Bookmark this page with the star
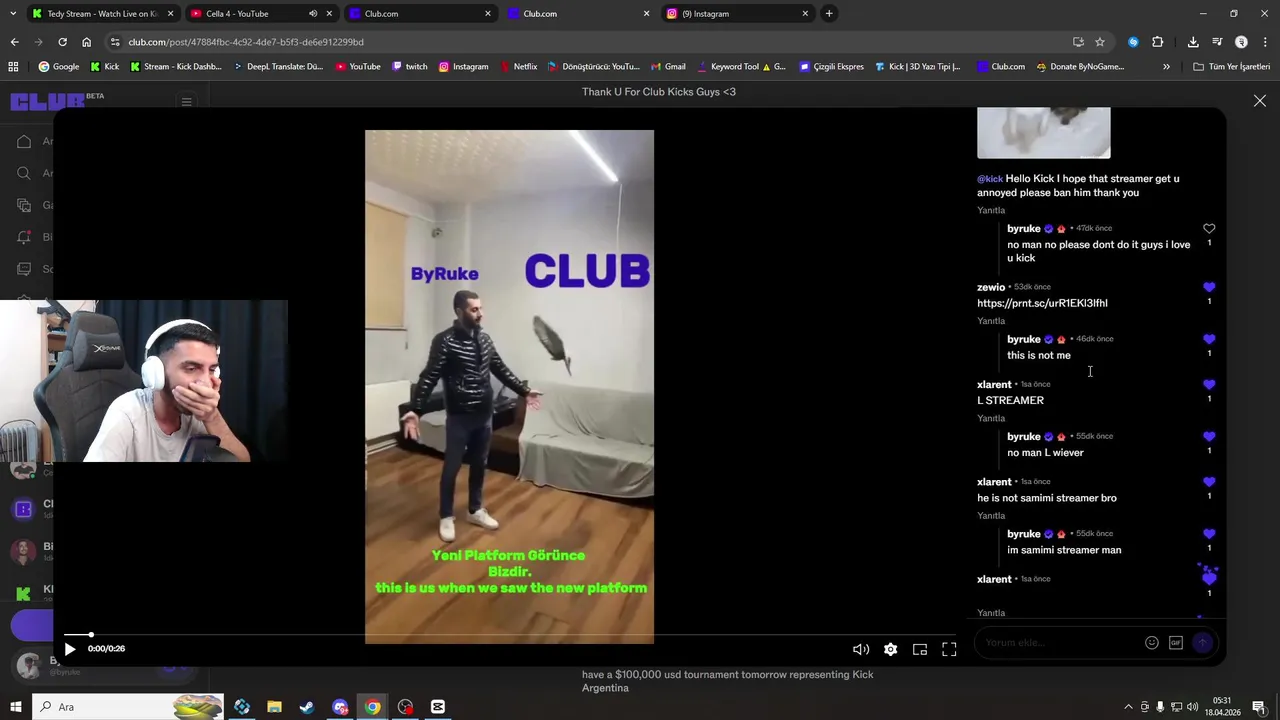Image resolution: width=1280 pixels, height=720 pixels. click(1100, 42)
